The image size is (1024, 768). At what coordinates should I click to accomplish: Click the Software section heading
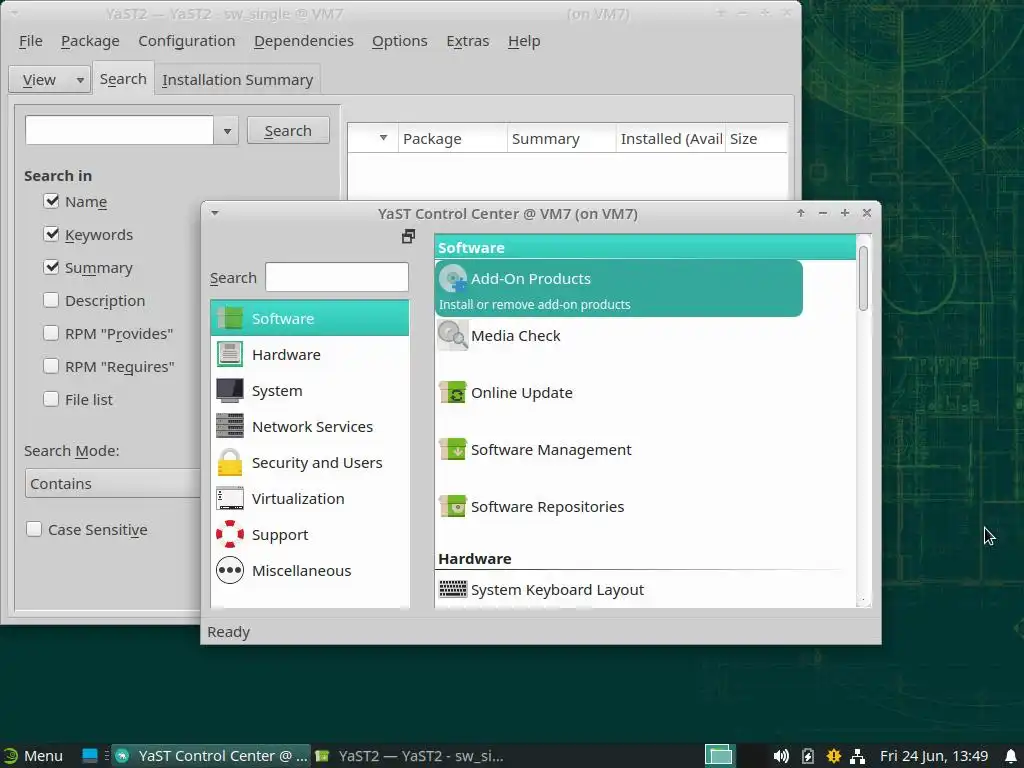[x=471, y=248]
